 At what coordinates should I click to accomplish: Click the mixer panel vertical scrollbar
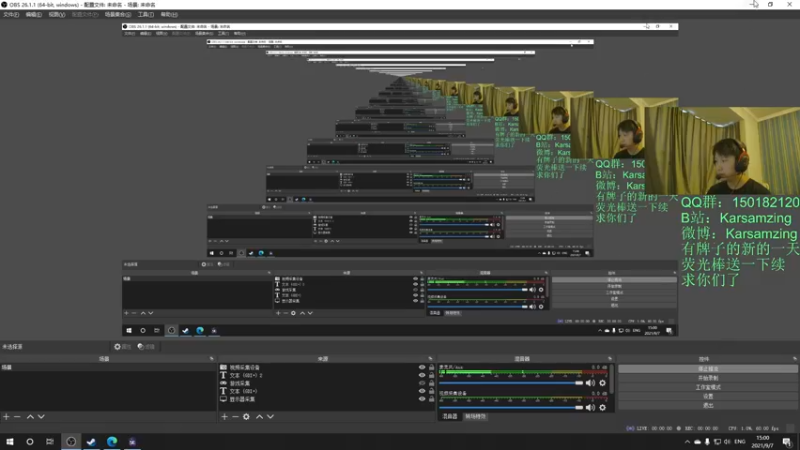click(612, 379)
